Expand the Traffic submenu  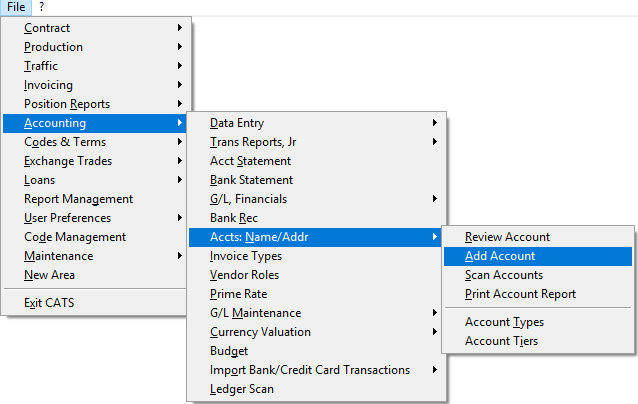click(95, 66)
